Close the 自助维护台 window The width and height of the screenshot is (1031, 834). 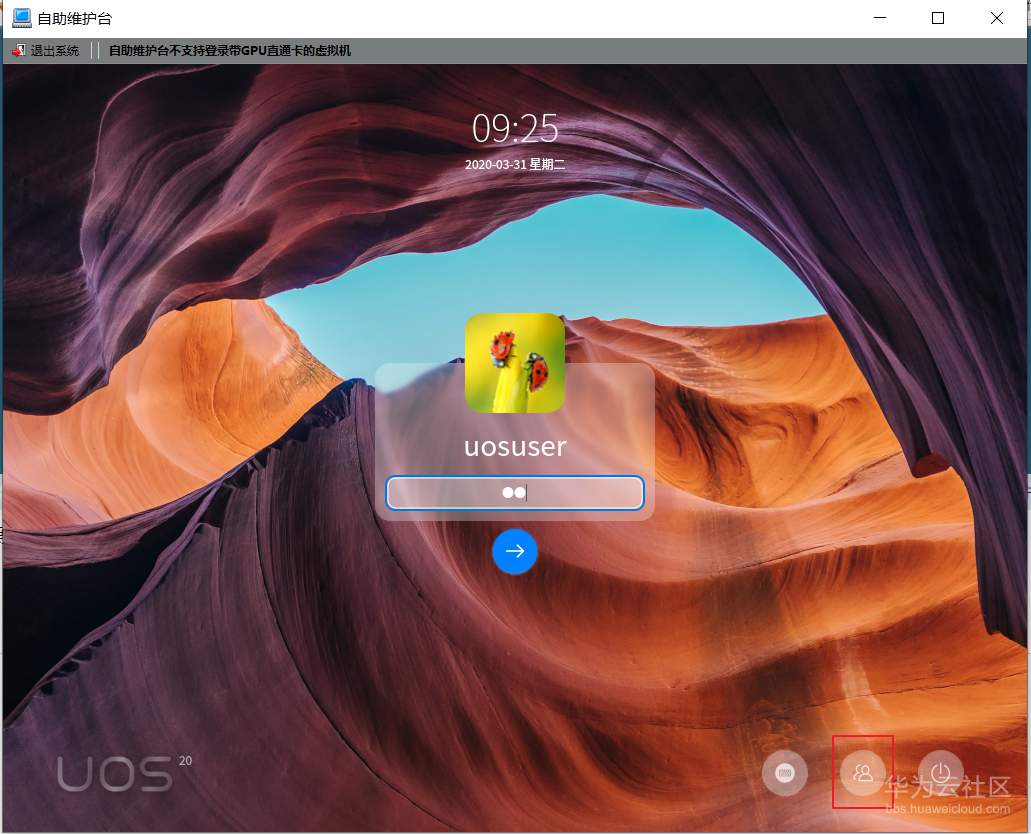[997, 18]
